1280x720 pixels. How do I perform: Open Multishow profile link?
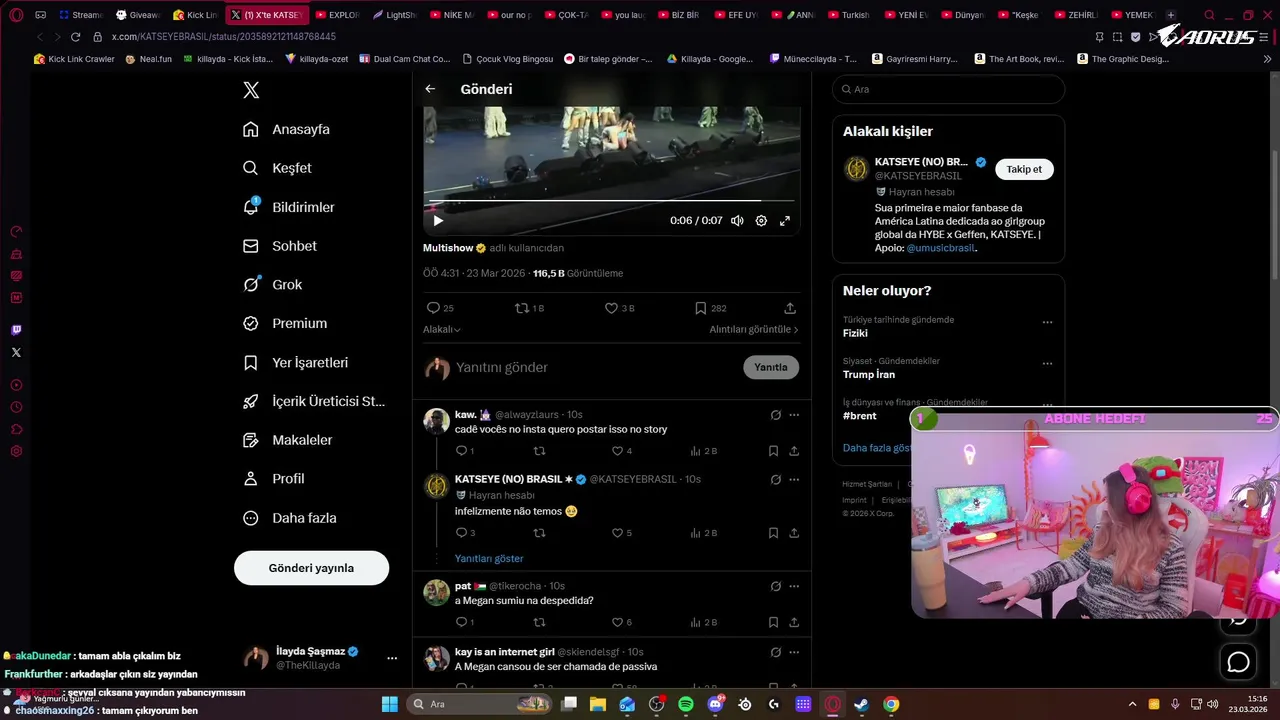448,248
